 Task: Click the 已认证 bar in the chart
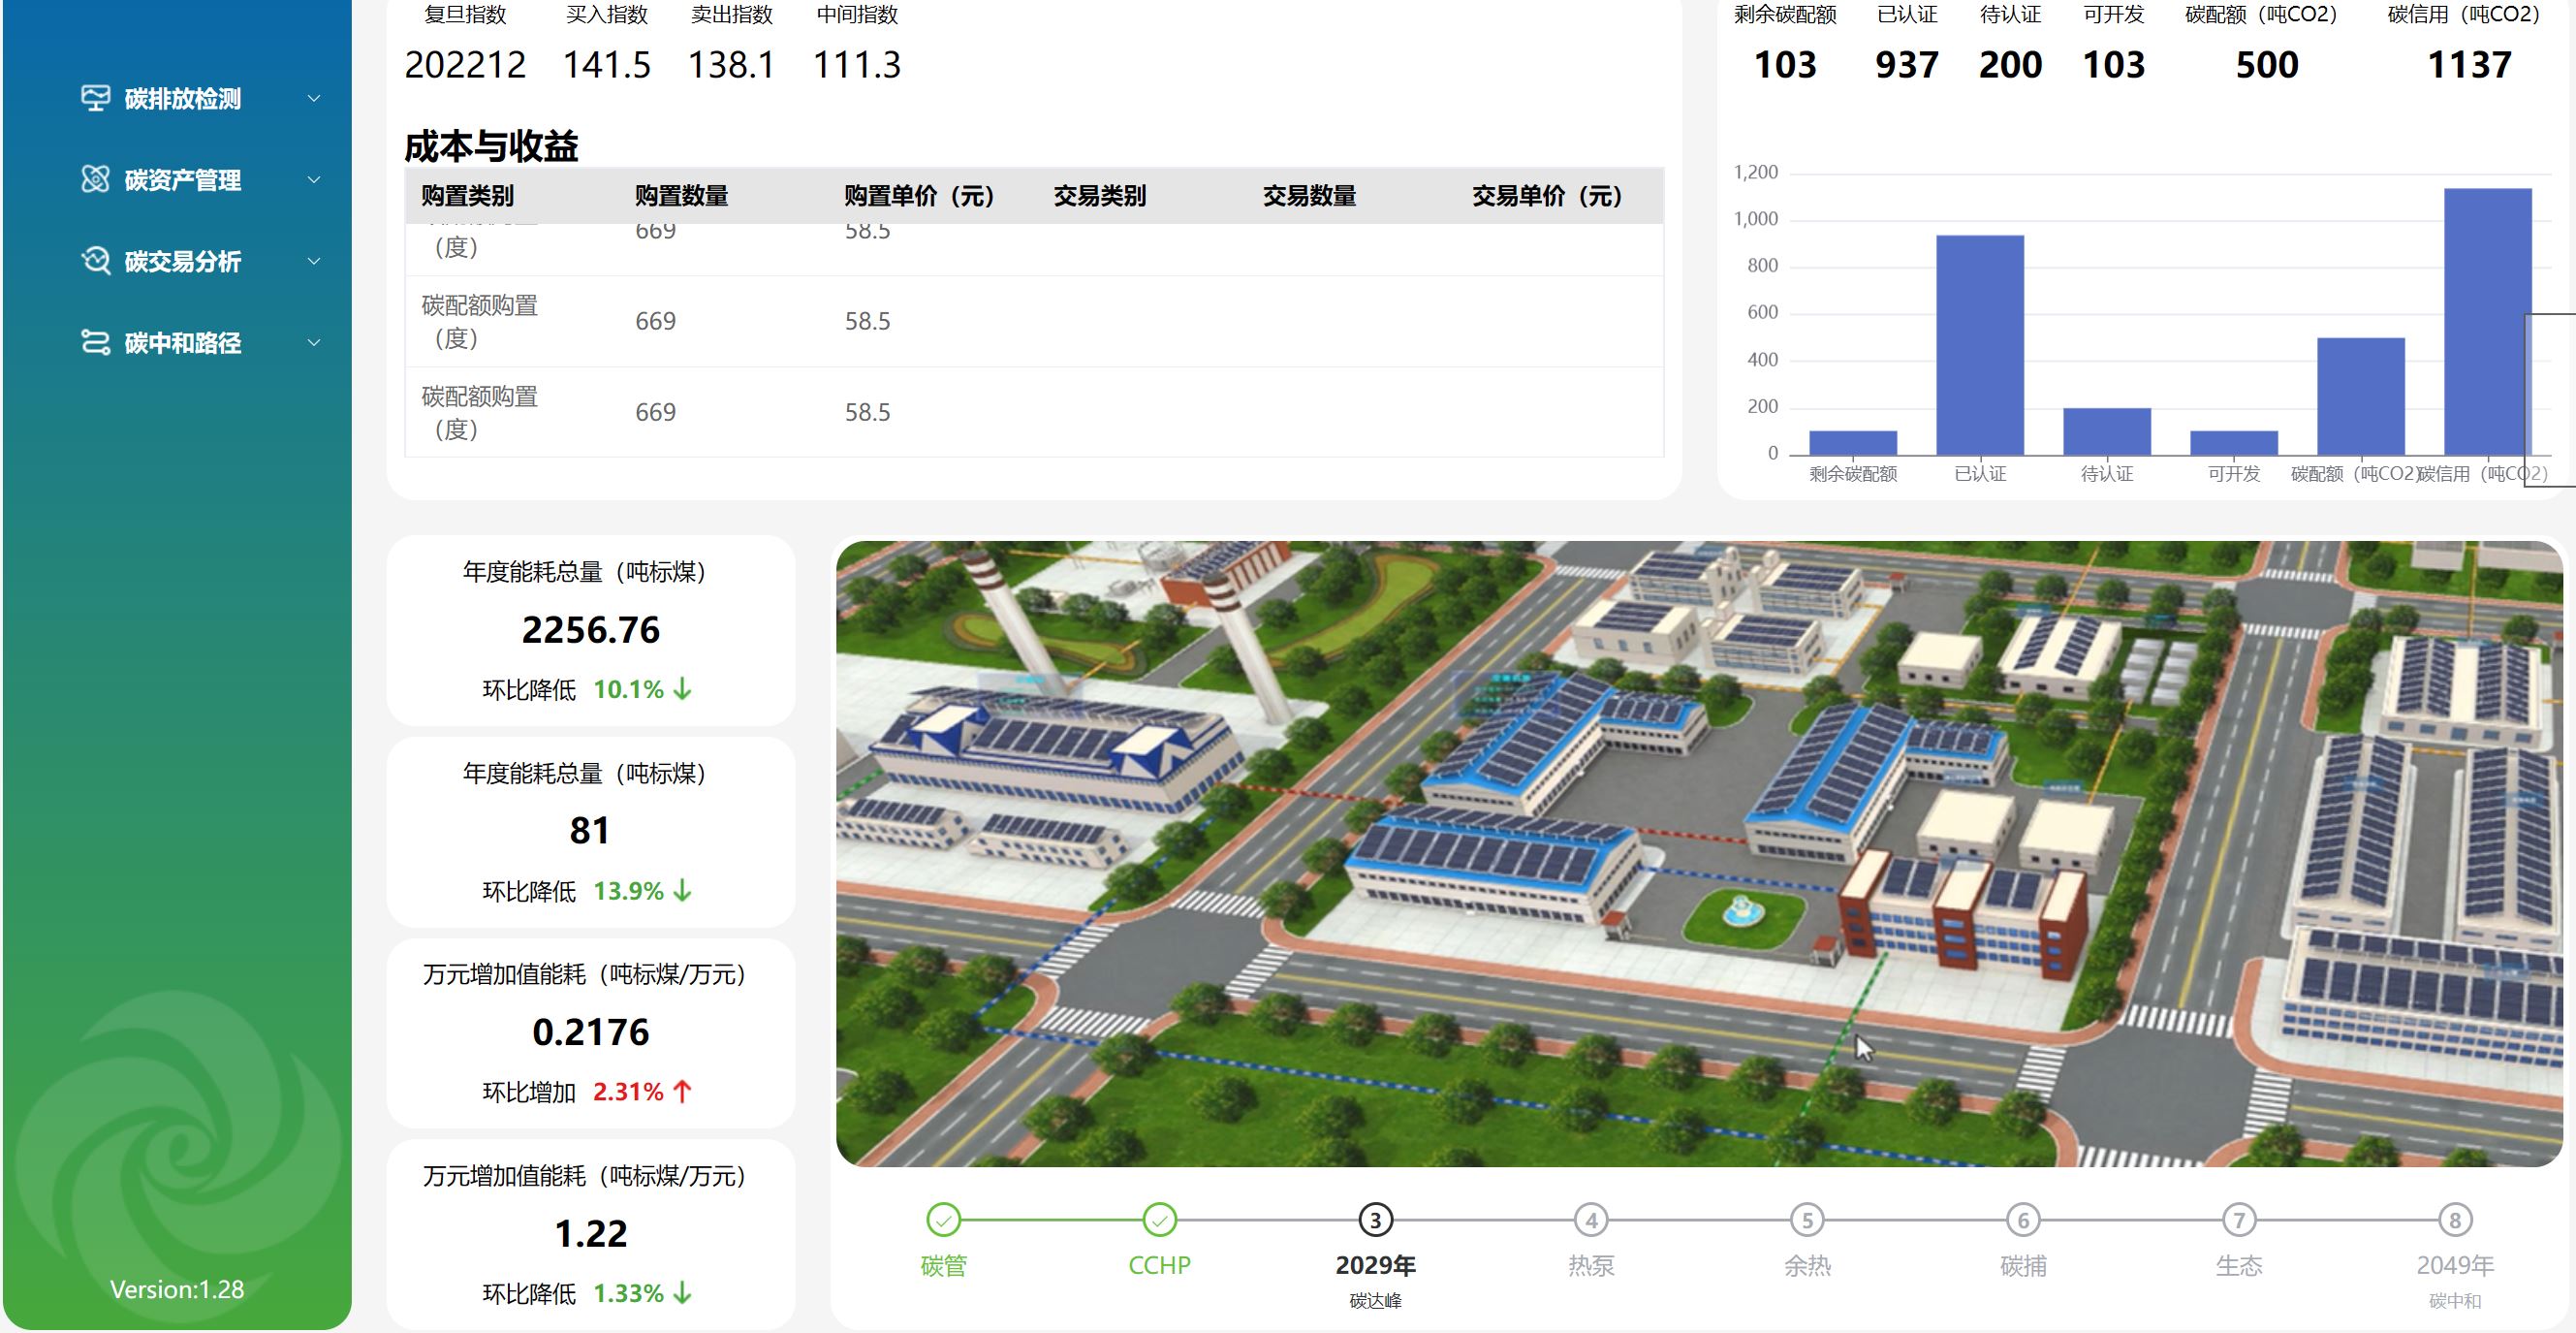[x=1979, y=345]
